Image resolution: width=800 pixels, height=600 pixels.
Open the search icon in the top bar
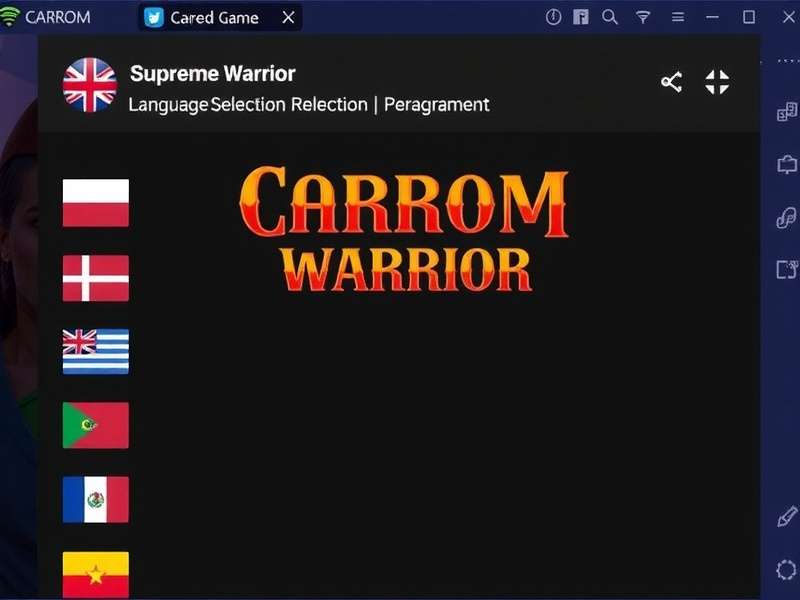(608, 16)
